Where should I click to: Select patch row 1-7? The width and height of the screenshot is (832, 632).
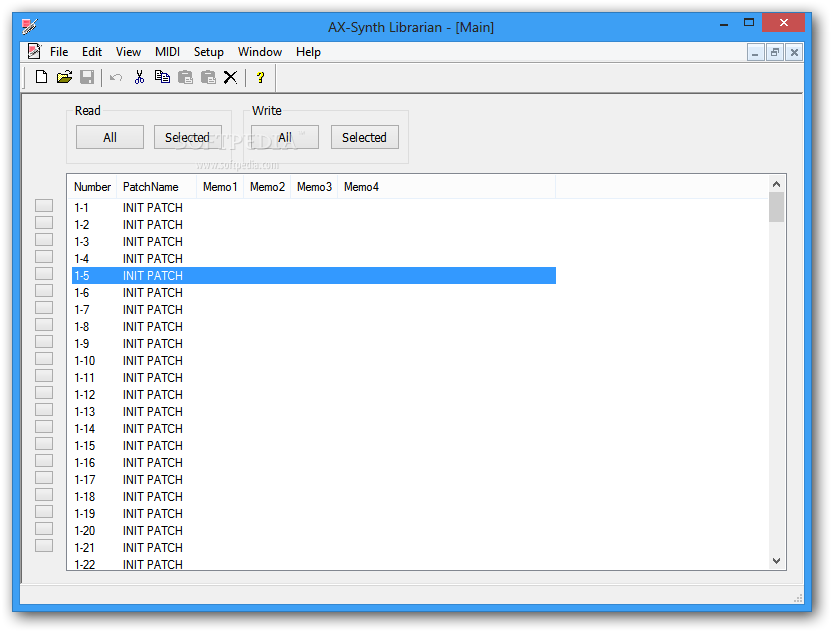click(314, 309)
